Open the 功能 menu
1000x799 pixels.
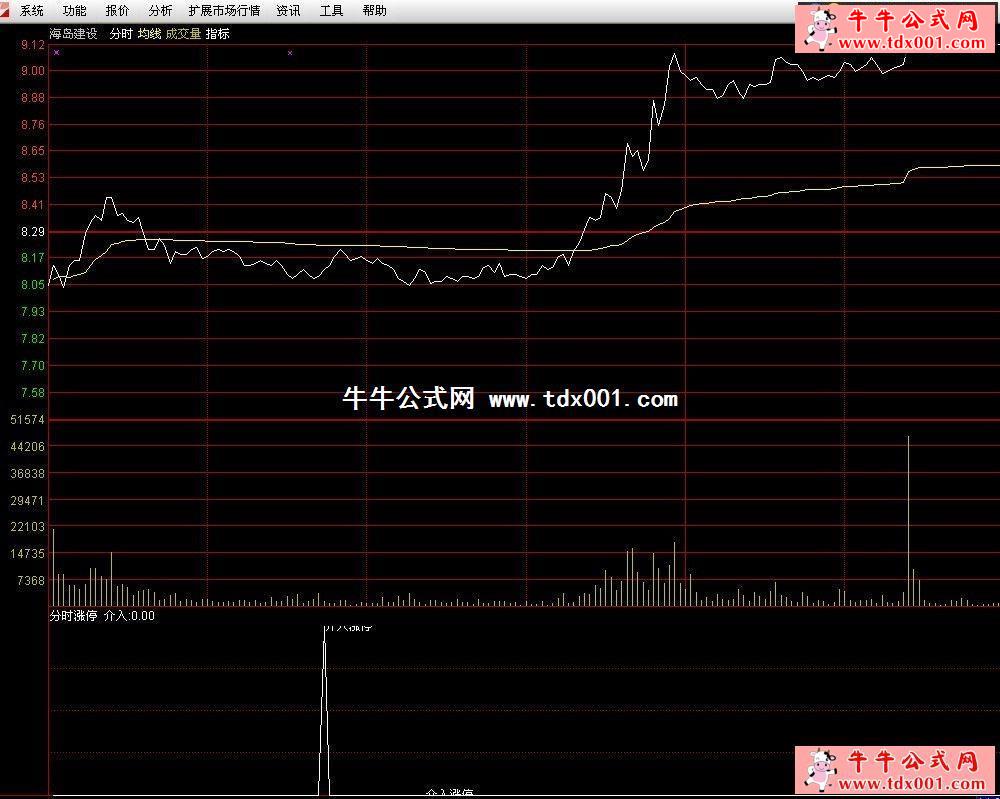click(x=75, y=11)
